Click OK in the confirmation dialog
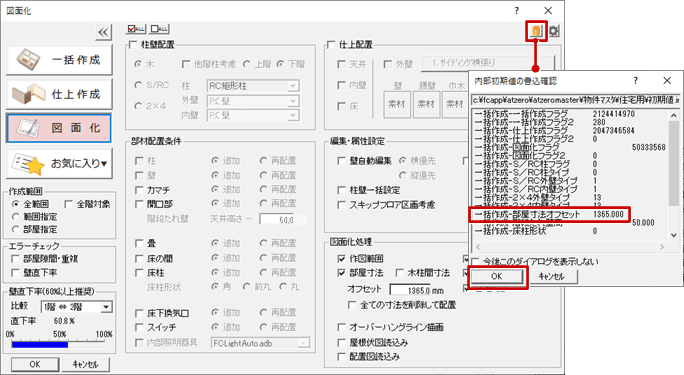 [x=496, y=276]
